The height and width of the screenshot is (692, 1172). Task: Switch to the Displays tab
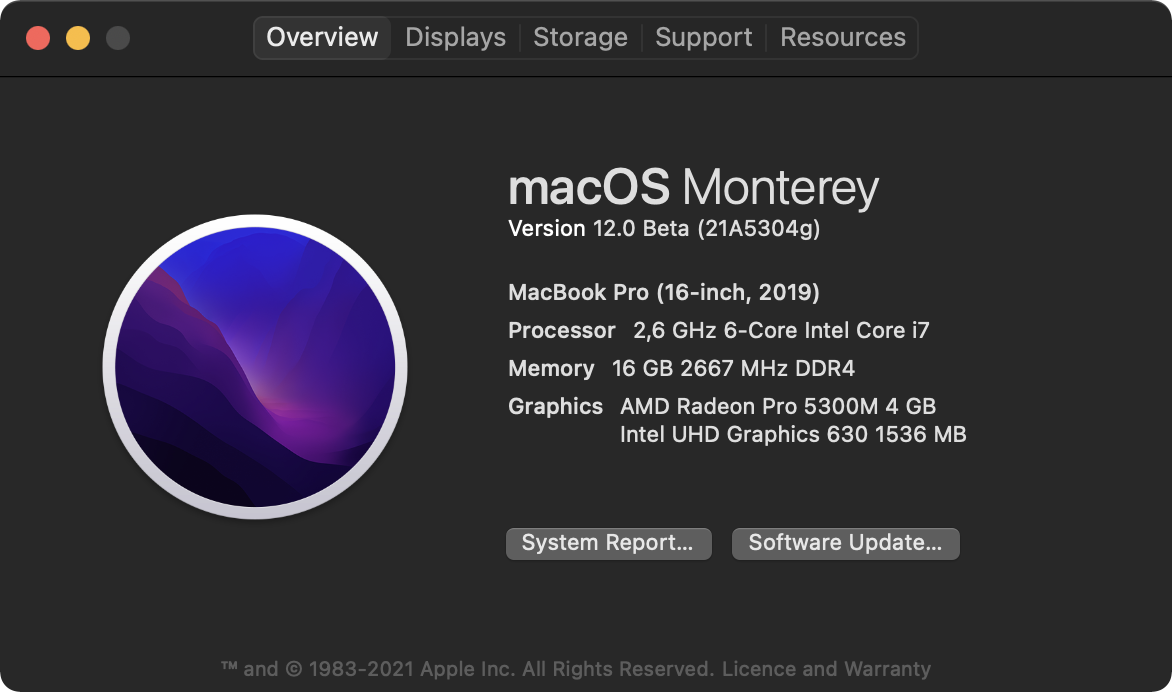click(x=455, y=38)
